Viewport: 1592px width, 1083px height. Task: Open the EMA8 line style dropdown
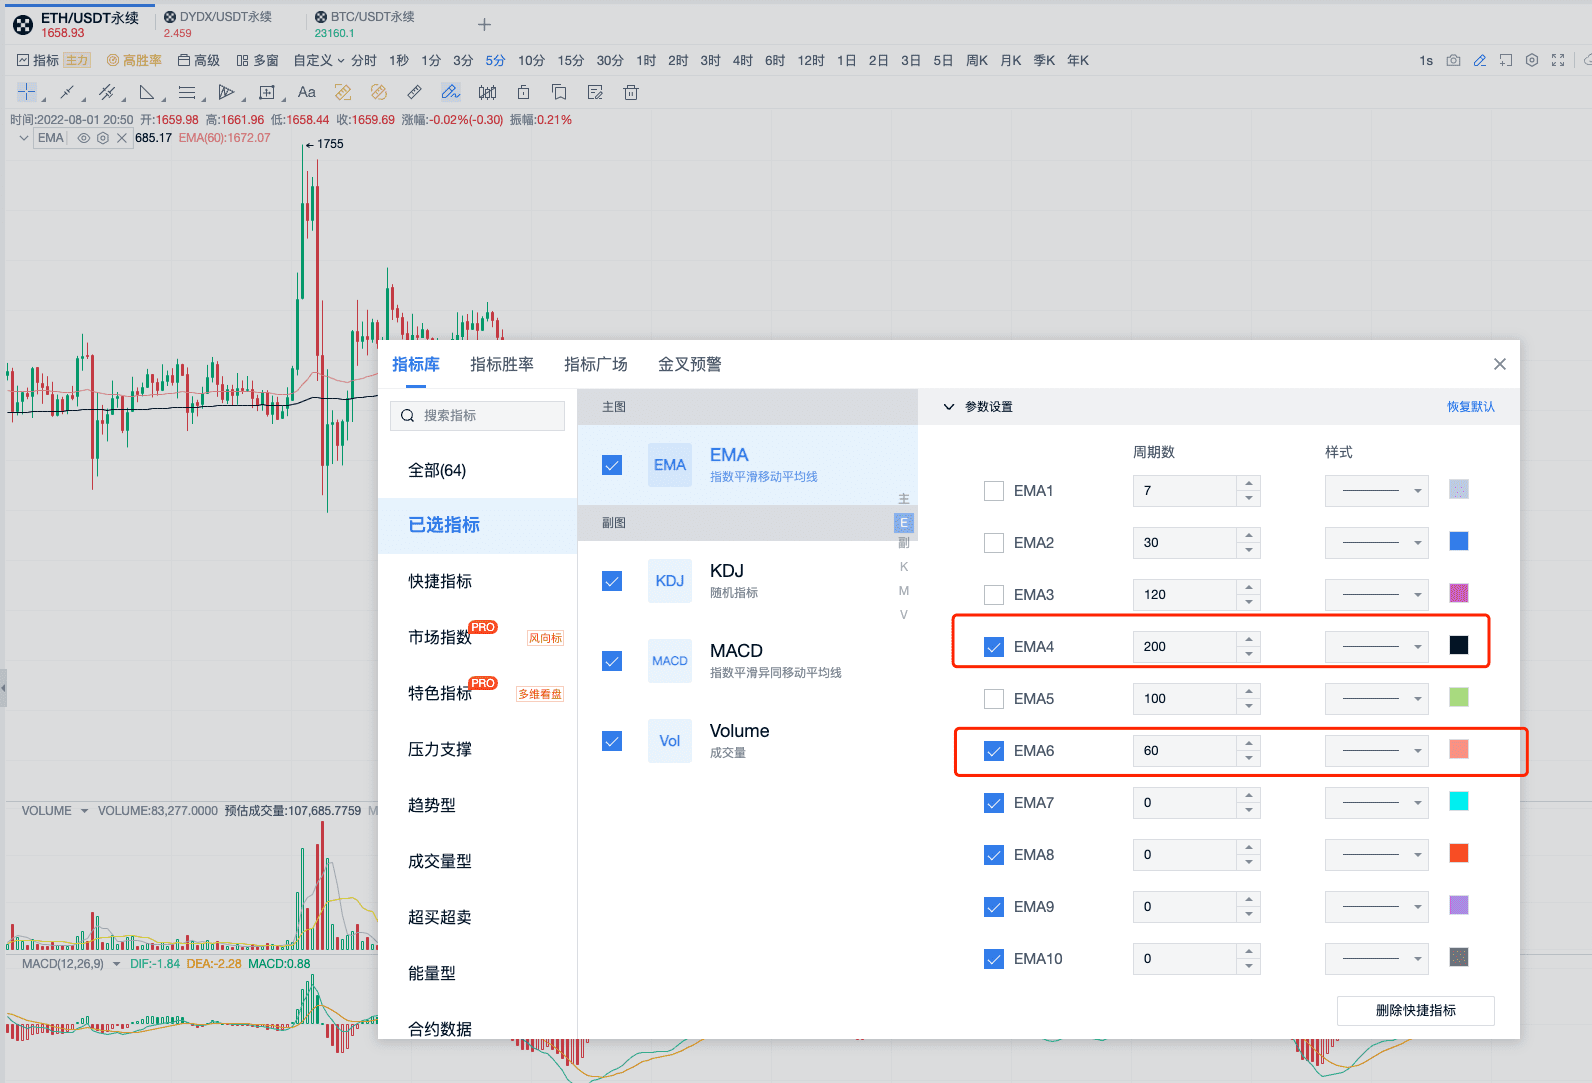tap(1377, 855)
